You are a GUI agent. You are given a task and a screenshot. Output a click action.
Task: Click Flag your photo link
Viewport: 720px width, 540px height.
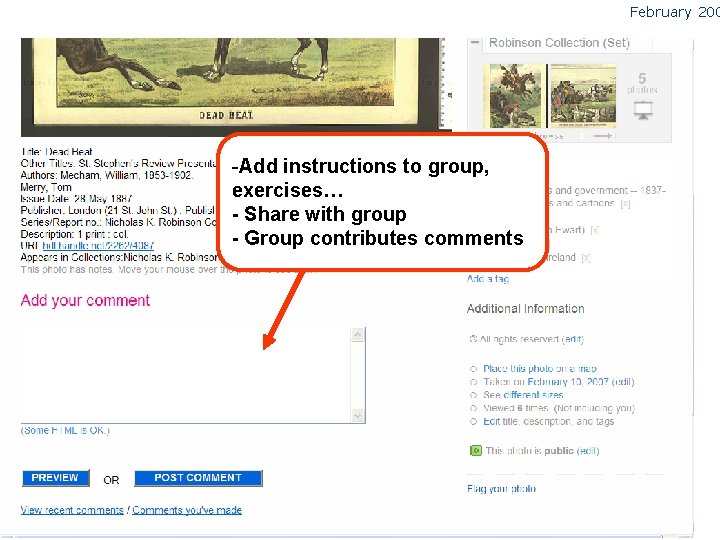point(501,489)
